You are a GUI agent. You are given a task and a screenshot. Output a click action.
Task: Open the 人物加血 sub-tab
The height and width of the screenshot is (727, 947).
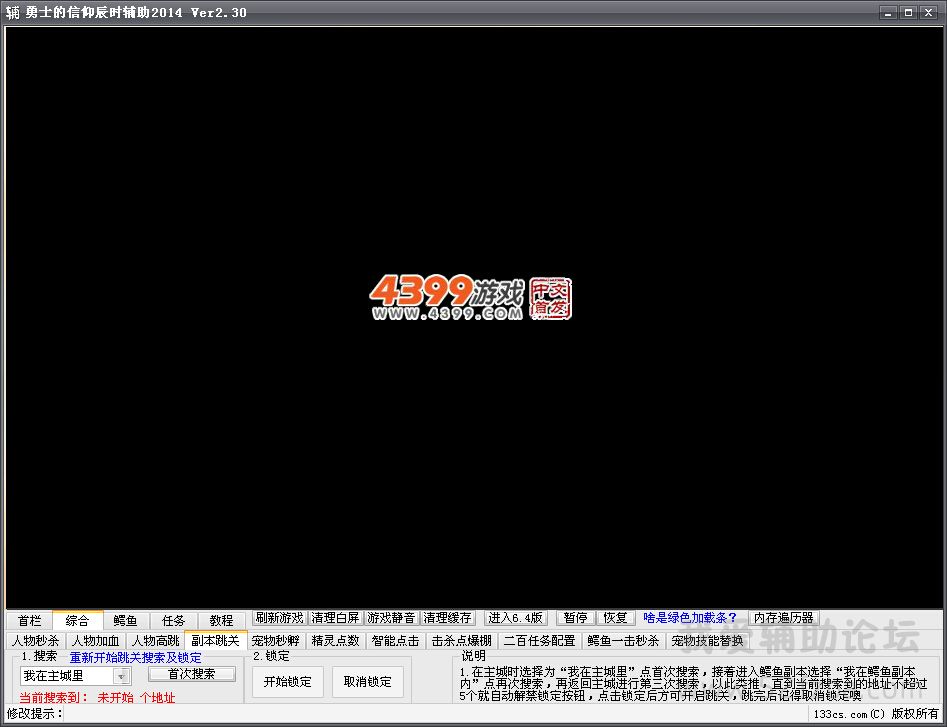(x=95, y=641)
